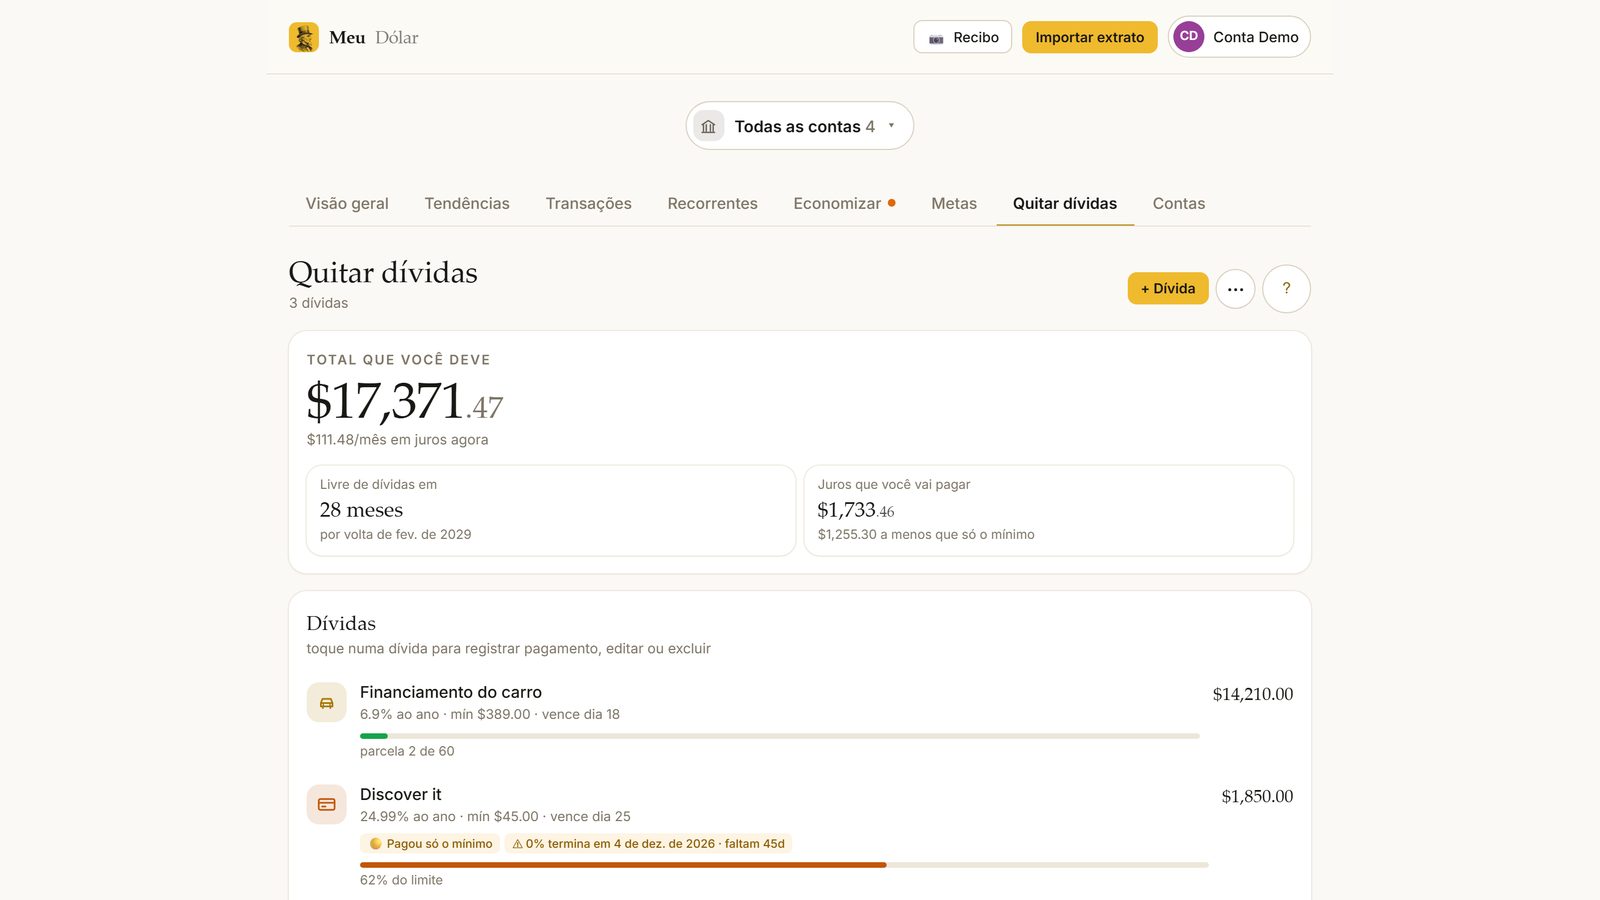Click the Discover it limit usage bar

pos(784,865)
